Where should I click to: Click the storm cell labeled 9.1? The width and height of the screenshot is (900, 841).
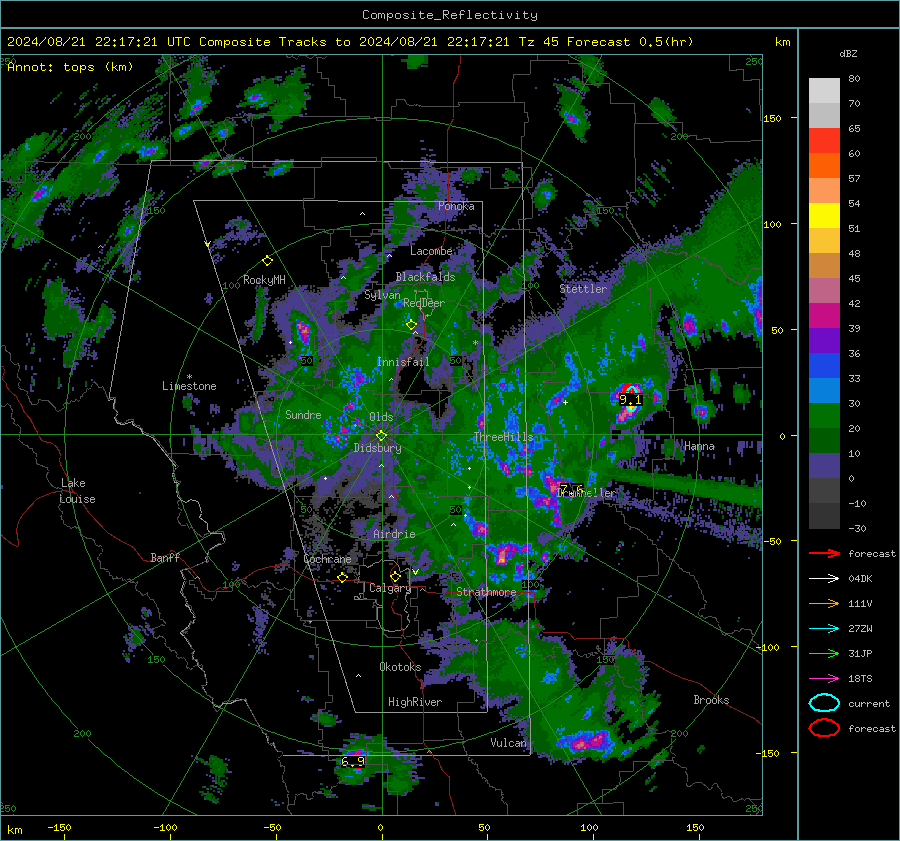click(630, 398)
